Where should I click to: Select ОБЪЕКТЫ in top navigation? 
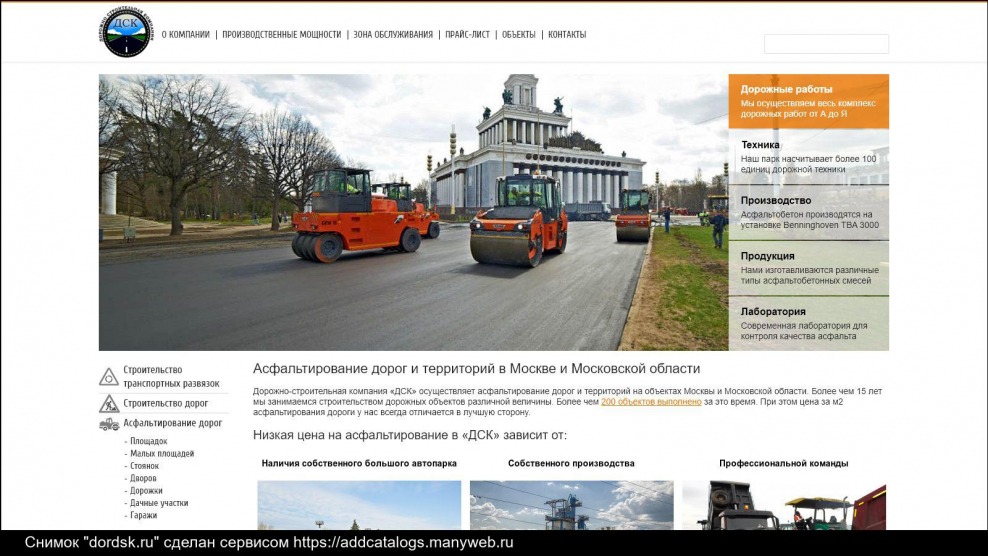tap(519, 35)
